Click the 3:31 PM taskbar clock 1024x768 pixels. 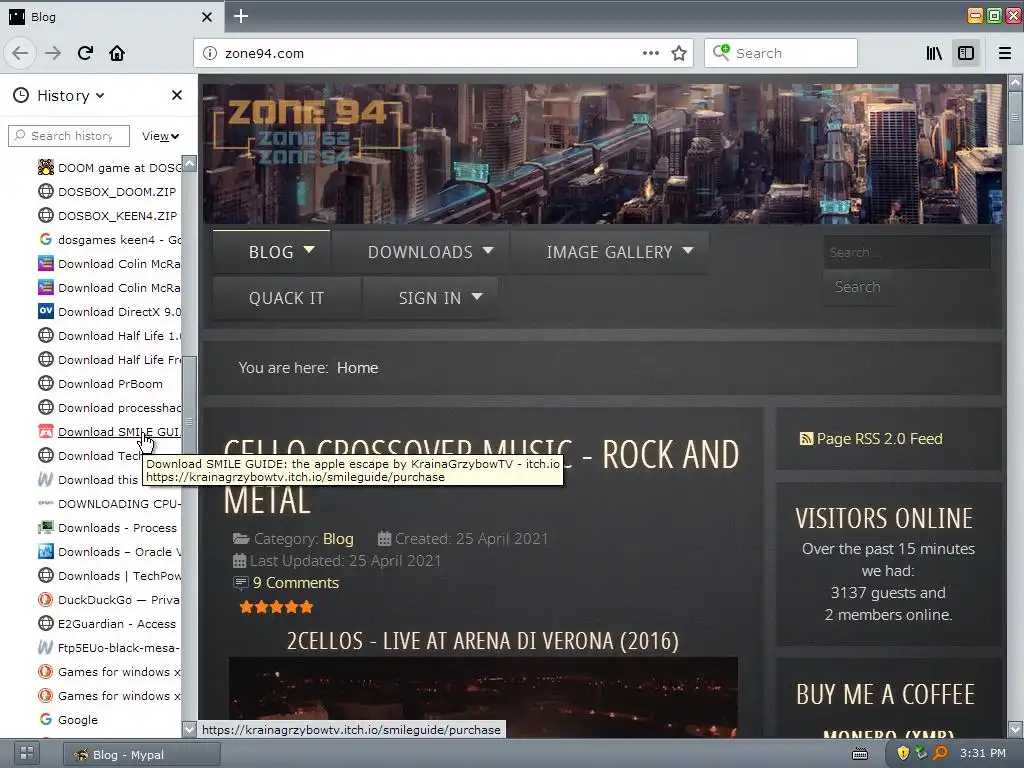tap(983, 753)
